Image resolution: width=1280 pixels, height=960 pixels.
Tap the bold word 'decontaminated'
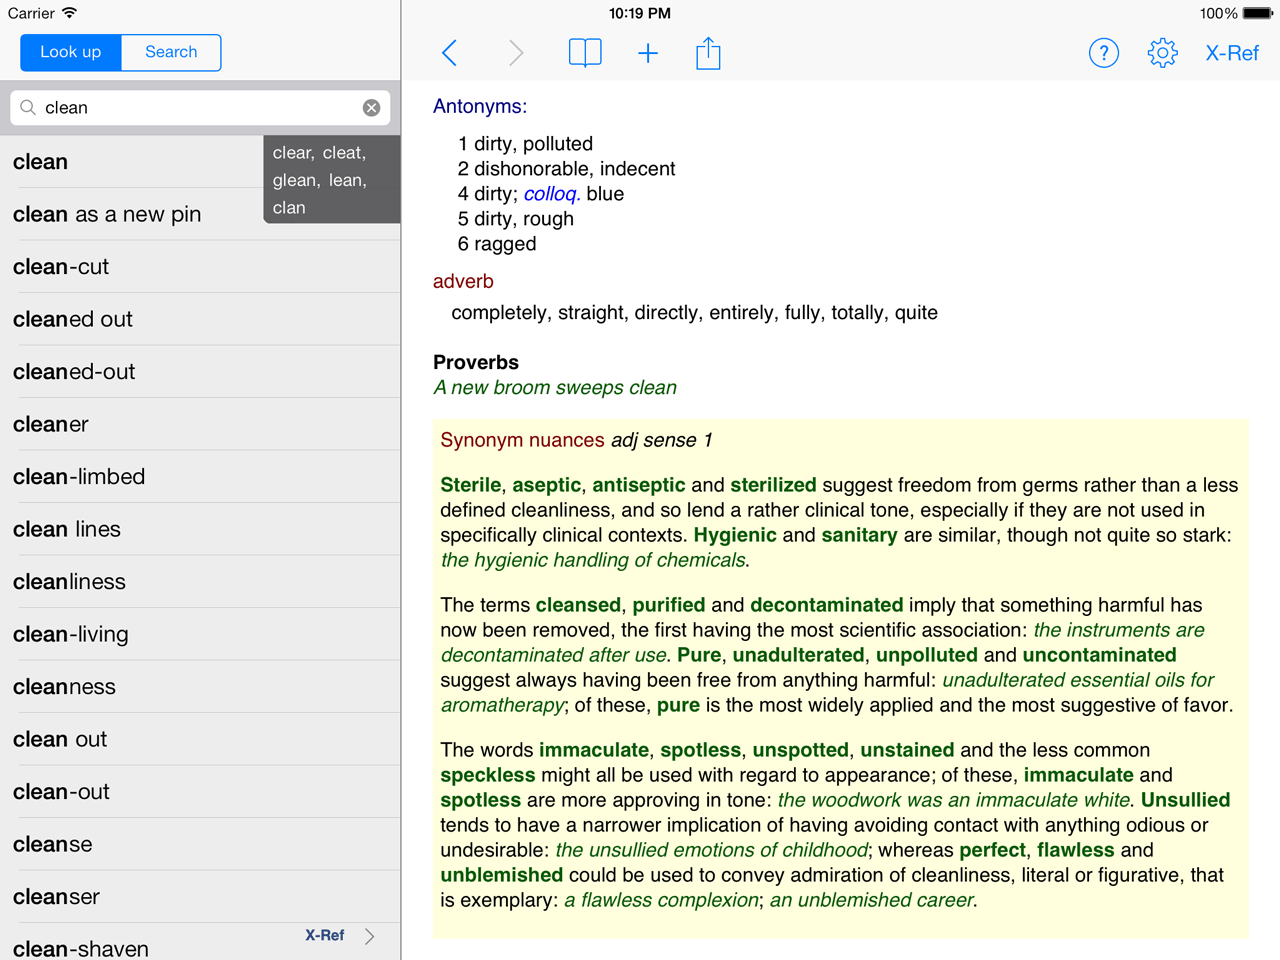pyautogui.click(x=827, y=605)
